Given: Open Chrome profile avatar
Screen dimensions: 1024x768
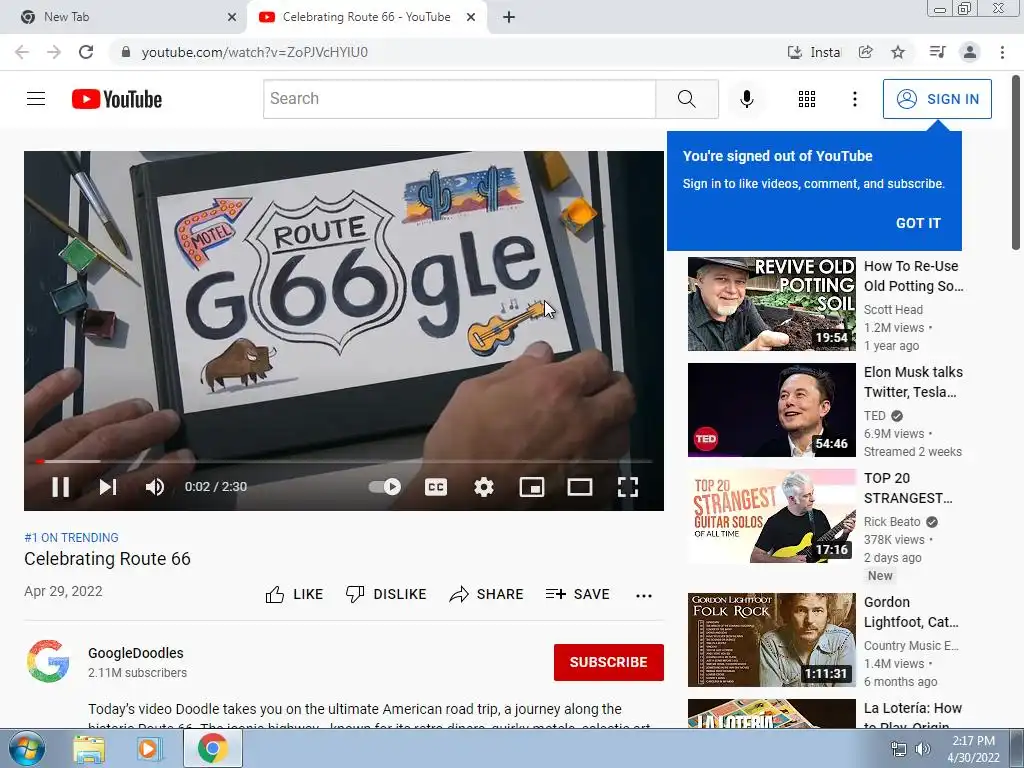Looking at the screenshot, I should 970,52.
